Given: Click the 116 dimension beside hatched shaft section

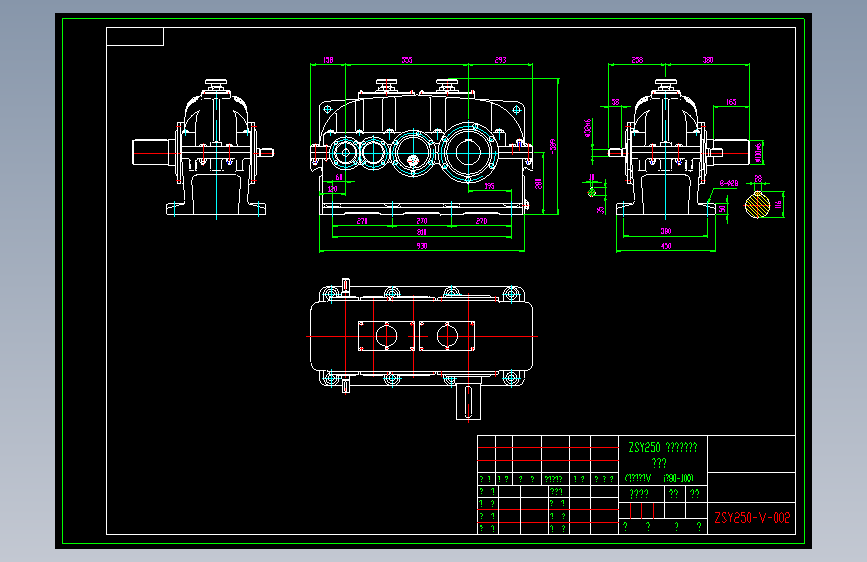Looking at the screenshot, I should (x=778, y=205).
